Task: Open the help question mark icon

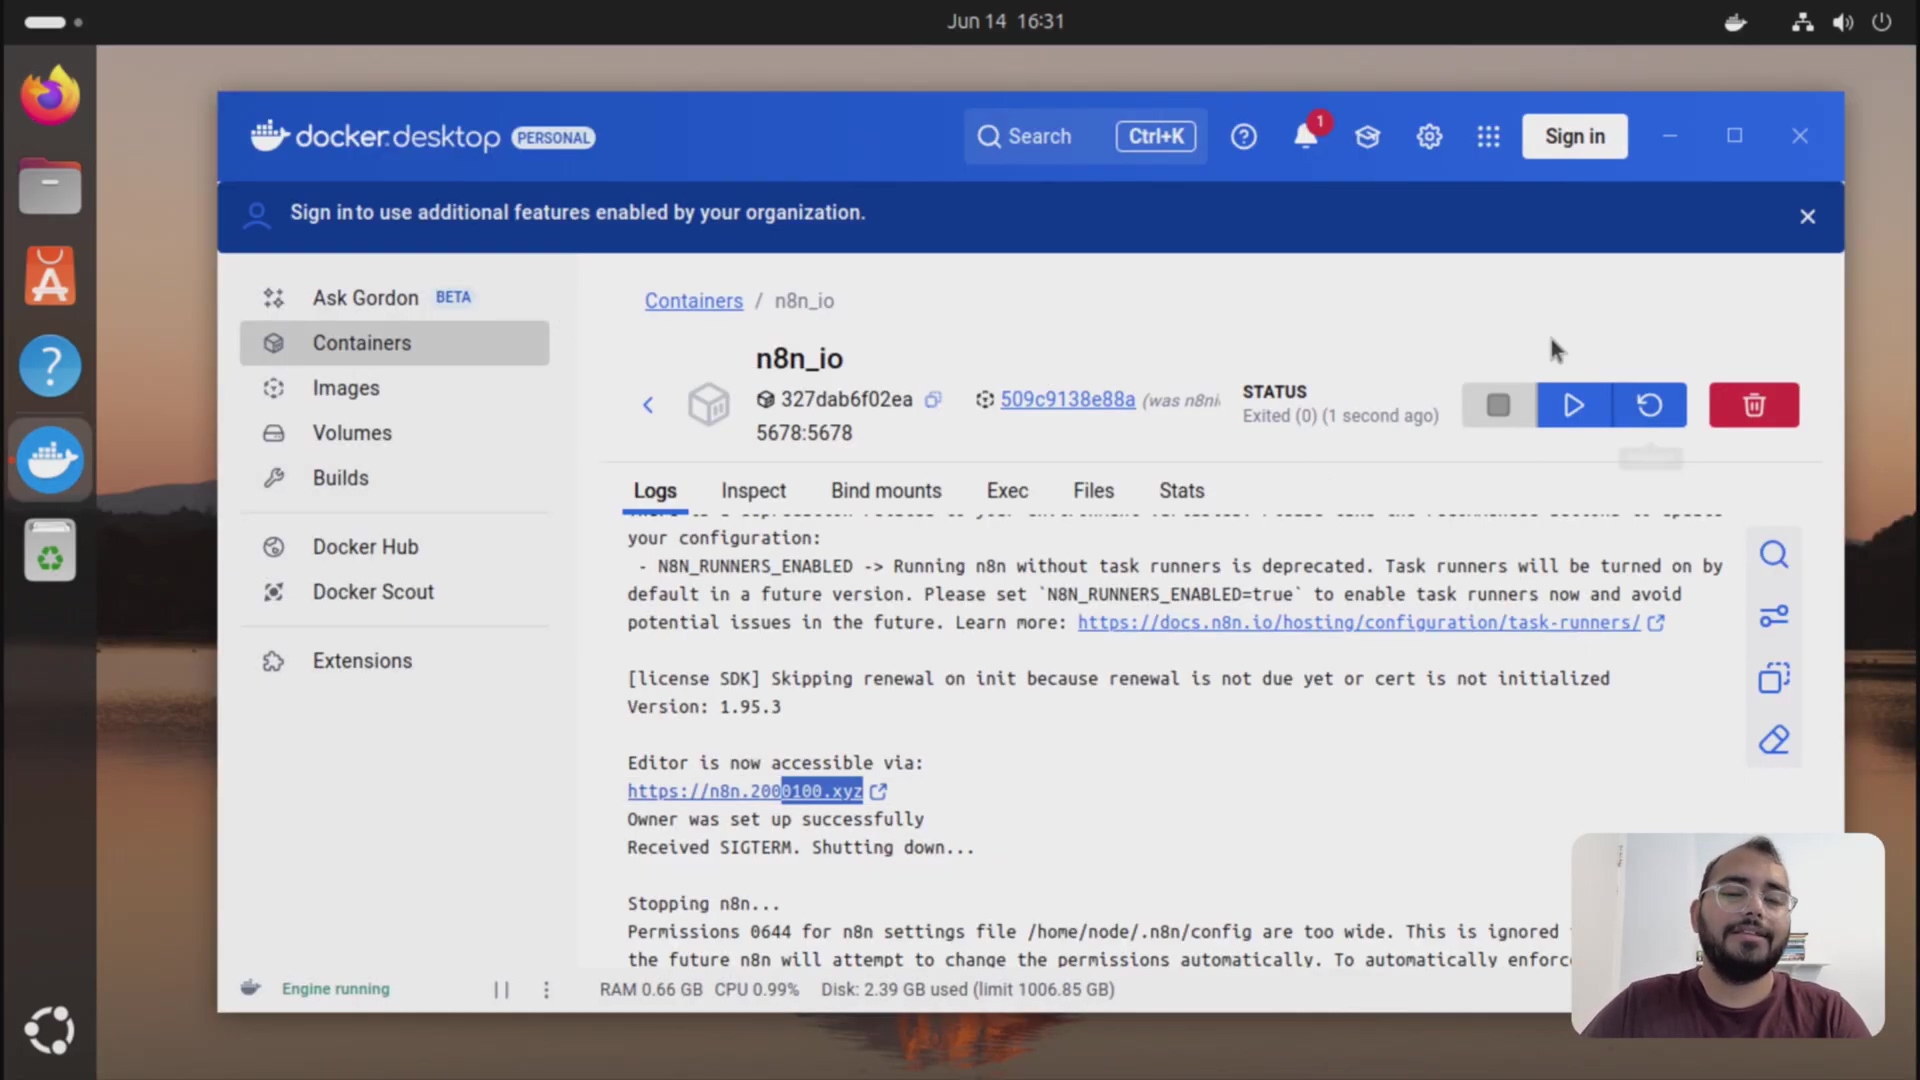Action: pyautogui.click(x=1243, y=136)
